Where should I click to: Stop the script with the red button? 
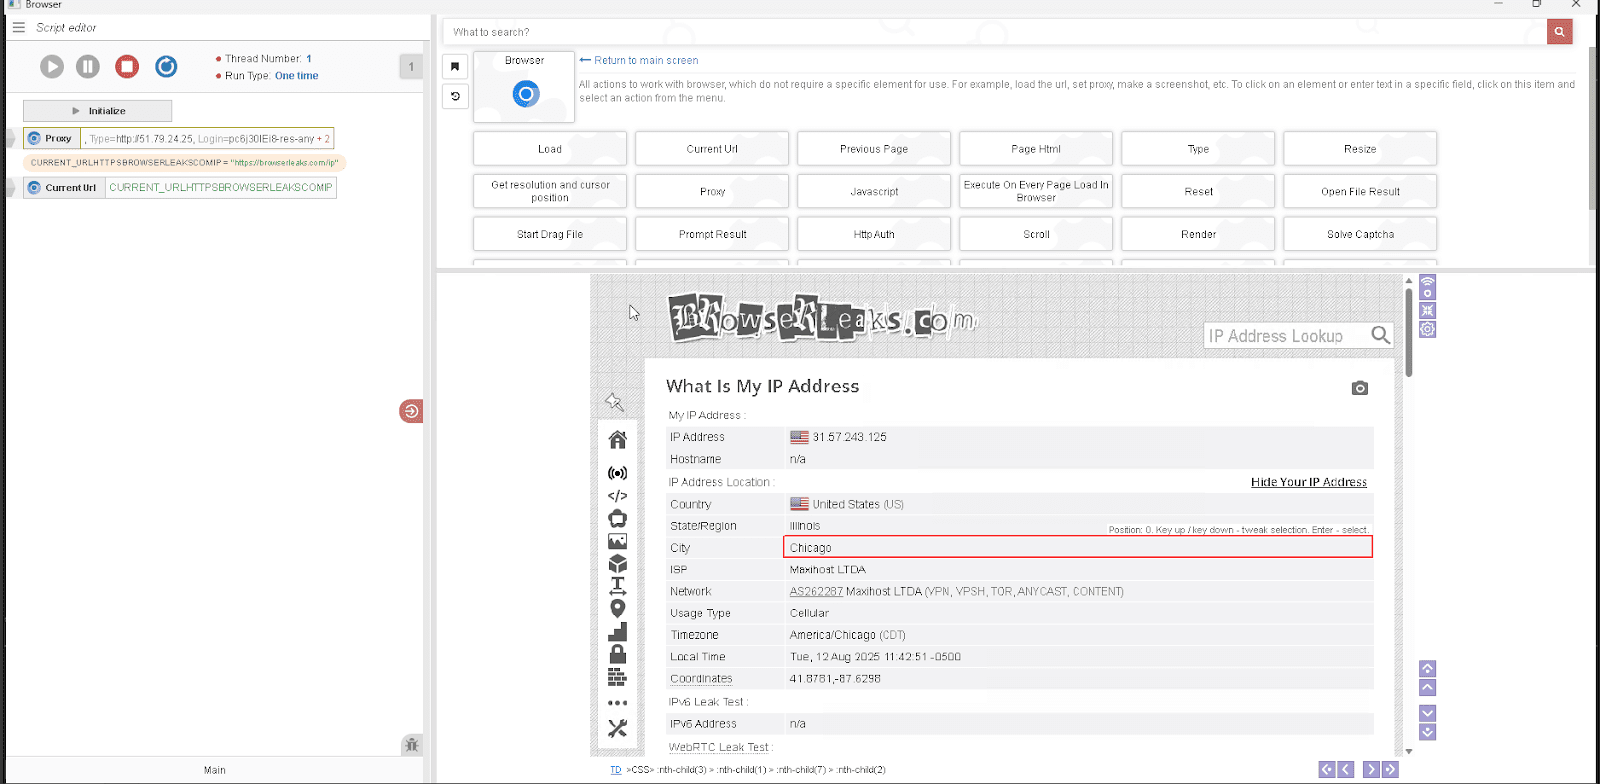[x=127, y=67]
